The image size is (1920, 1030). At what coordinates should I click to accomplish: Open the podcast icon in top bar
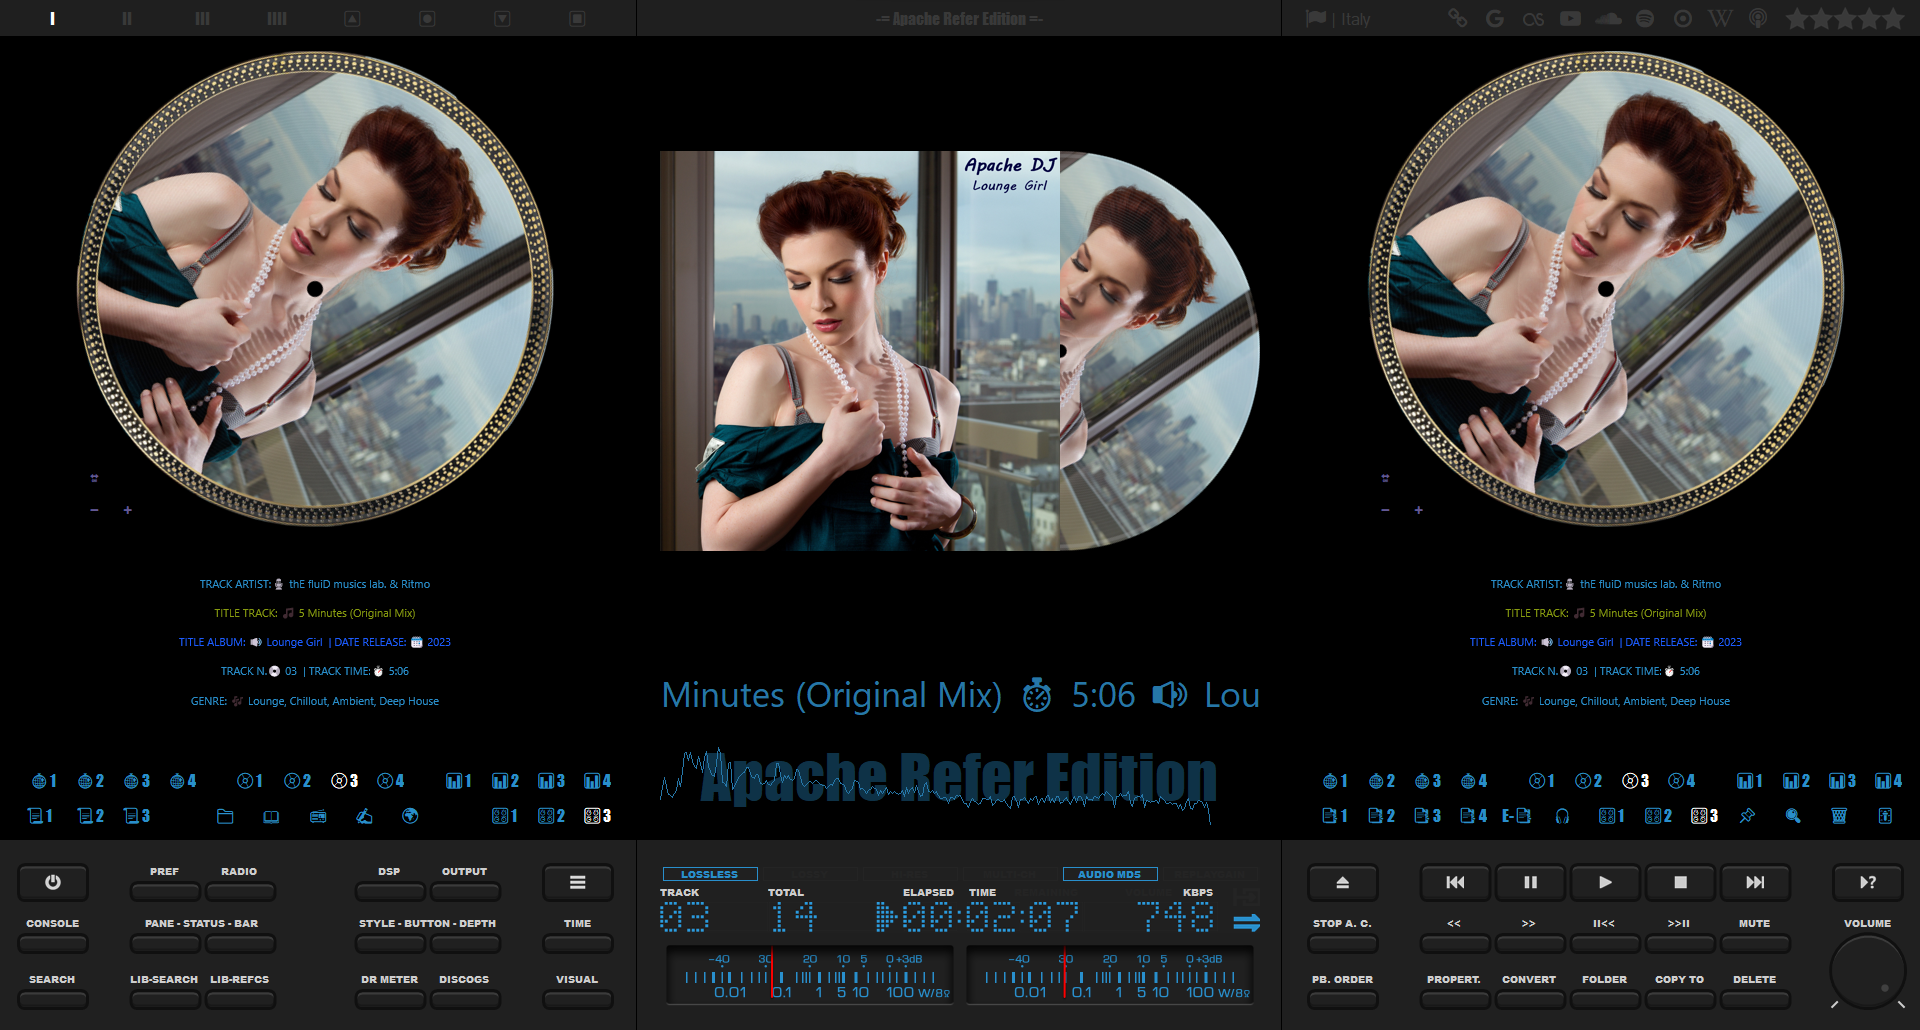(1758, 18)
